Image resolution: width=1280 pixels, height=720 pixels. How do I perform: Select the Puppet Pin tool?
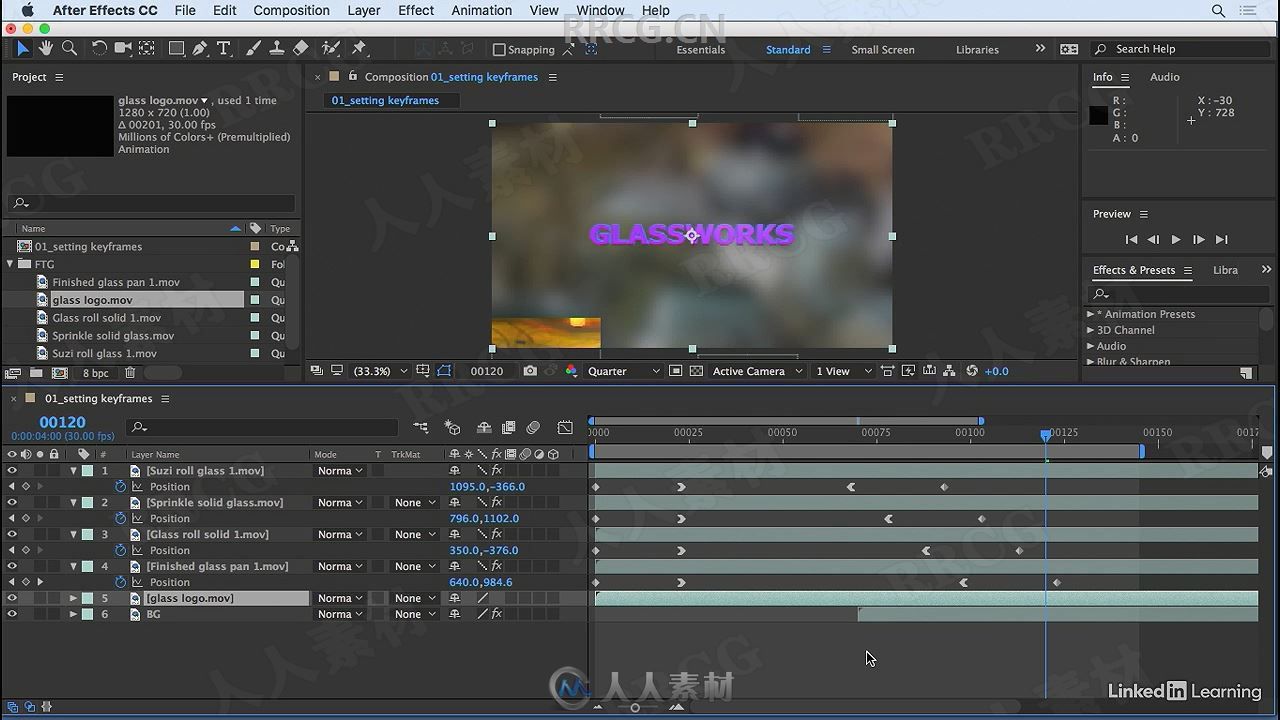pyautogui.click(x=359, y=48)
